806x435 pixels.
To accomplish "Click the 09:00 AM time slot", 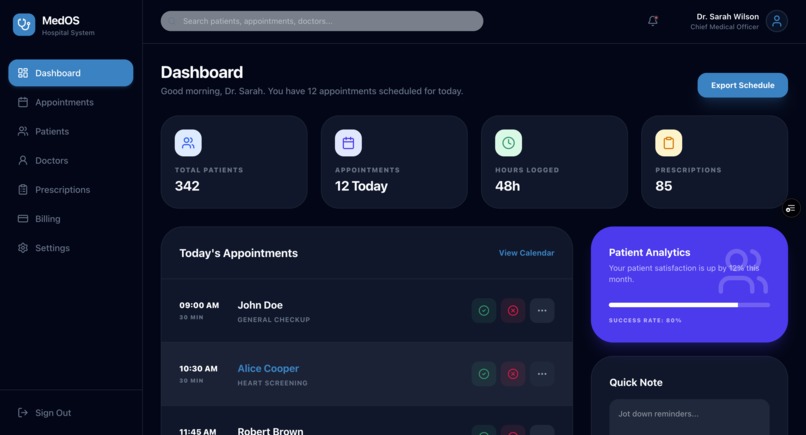I will click(x=199, y=305).
